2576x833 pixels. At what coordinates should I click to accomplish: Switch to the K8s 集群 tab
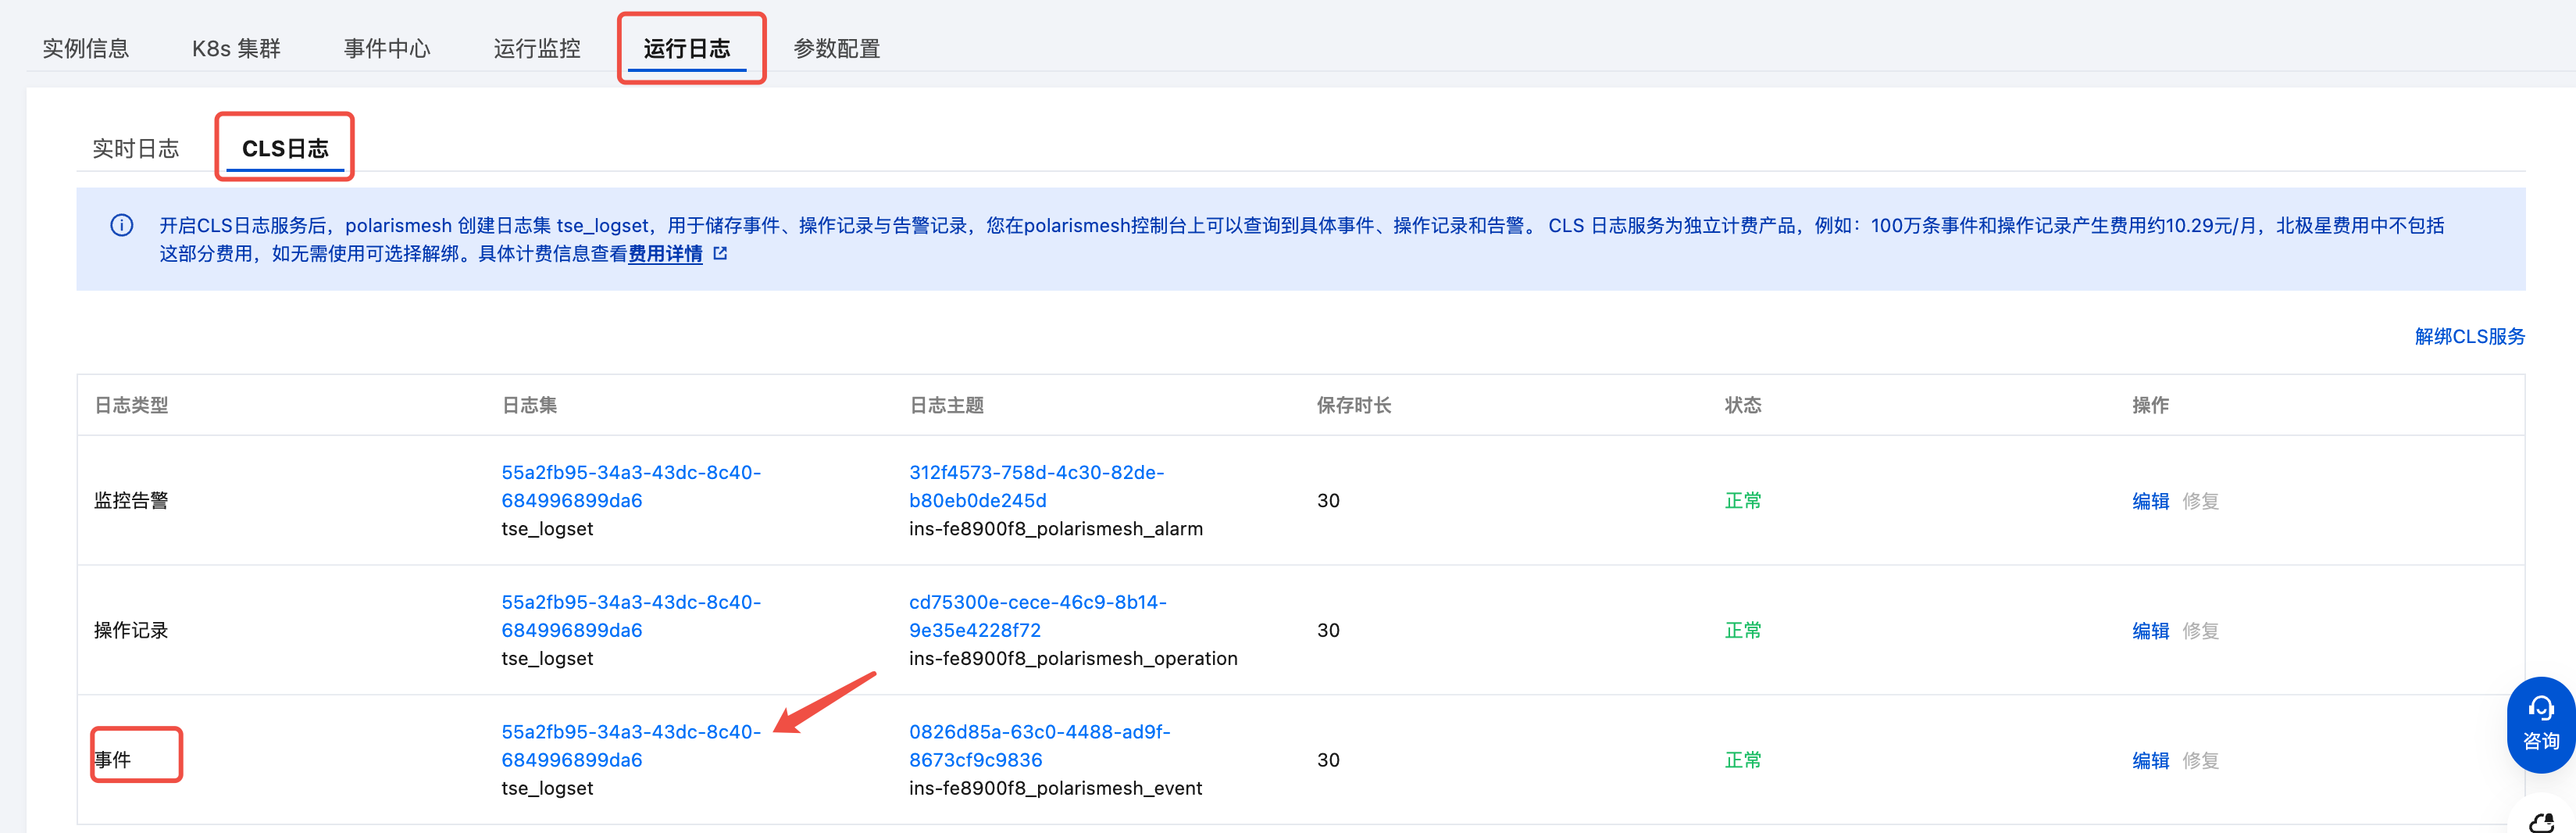click(236, 48)
